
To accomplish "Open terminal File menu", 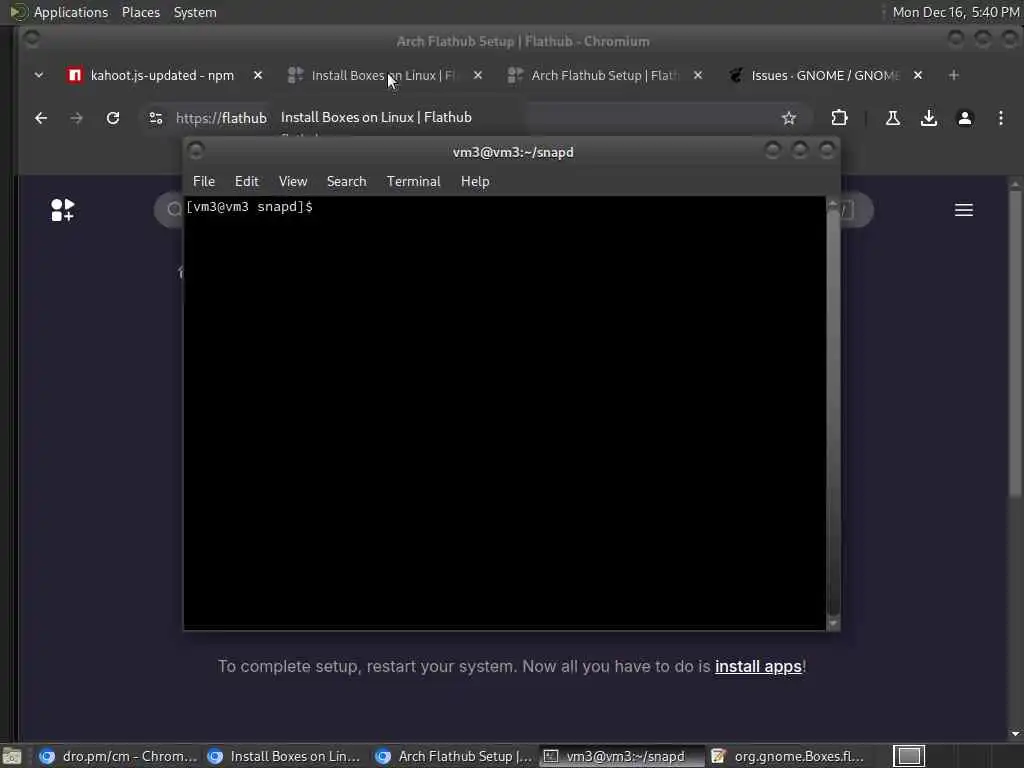I will click(204, 182).
